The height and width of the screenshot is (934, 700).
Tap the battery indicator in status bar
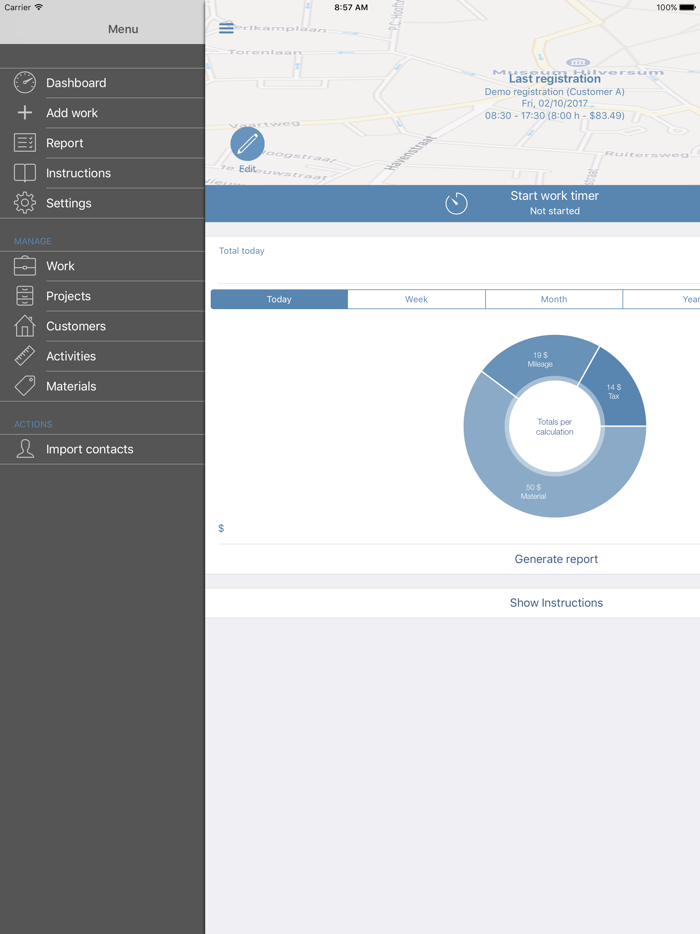coord(687,7)
